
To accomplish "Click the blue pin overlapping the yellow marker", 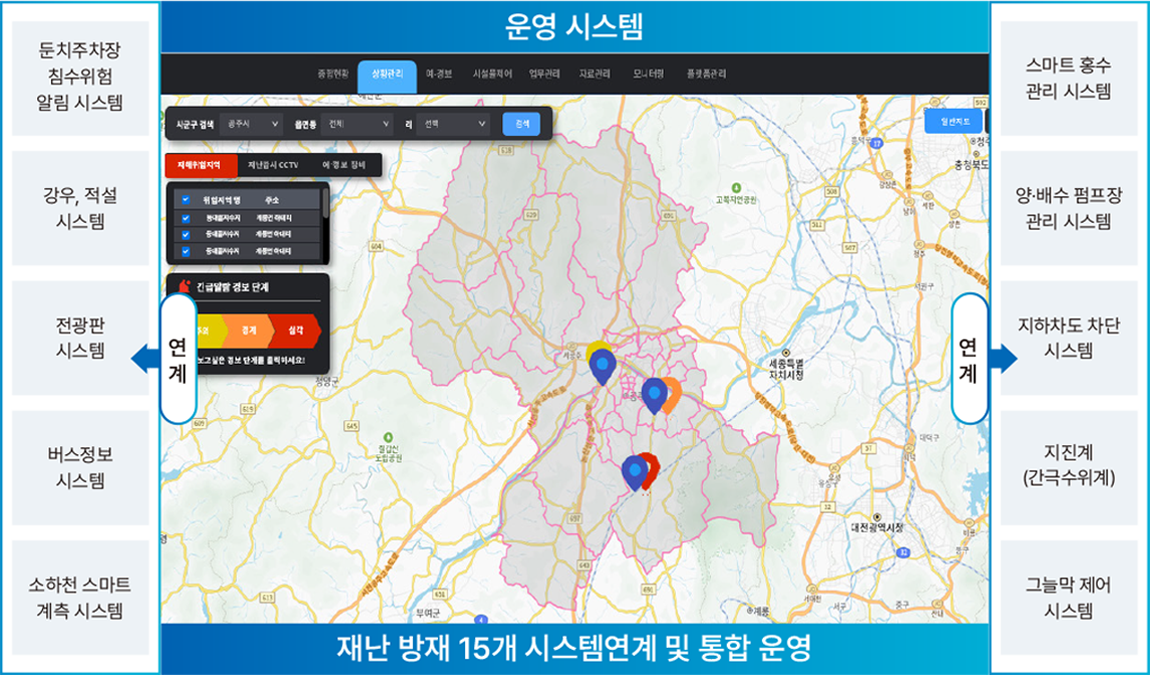I will [x=602, y=366].
